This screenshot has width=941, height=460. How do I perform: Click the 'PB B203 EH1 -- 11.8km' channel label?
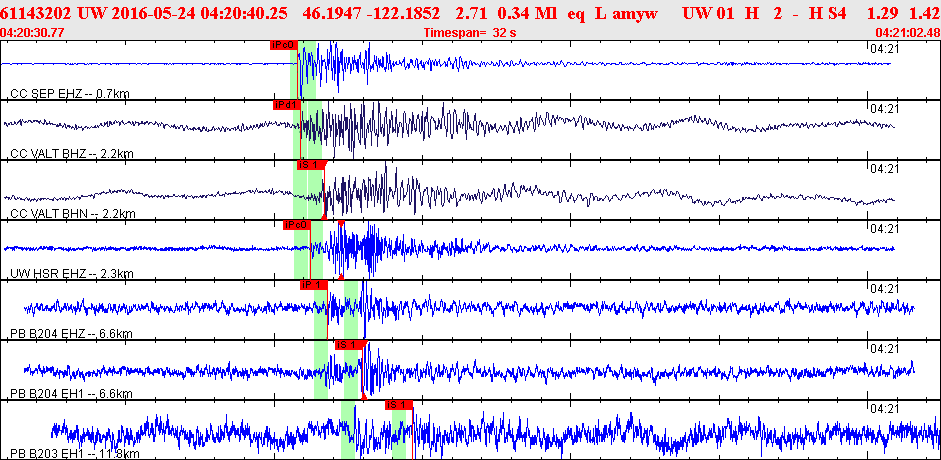point(75,453)
